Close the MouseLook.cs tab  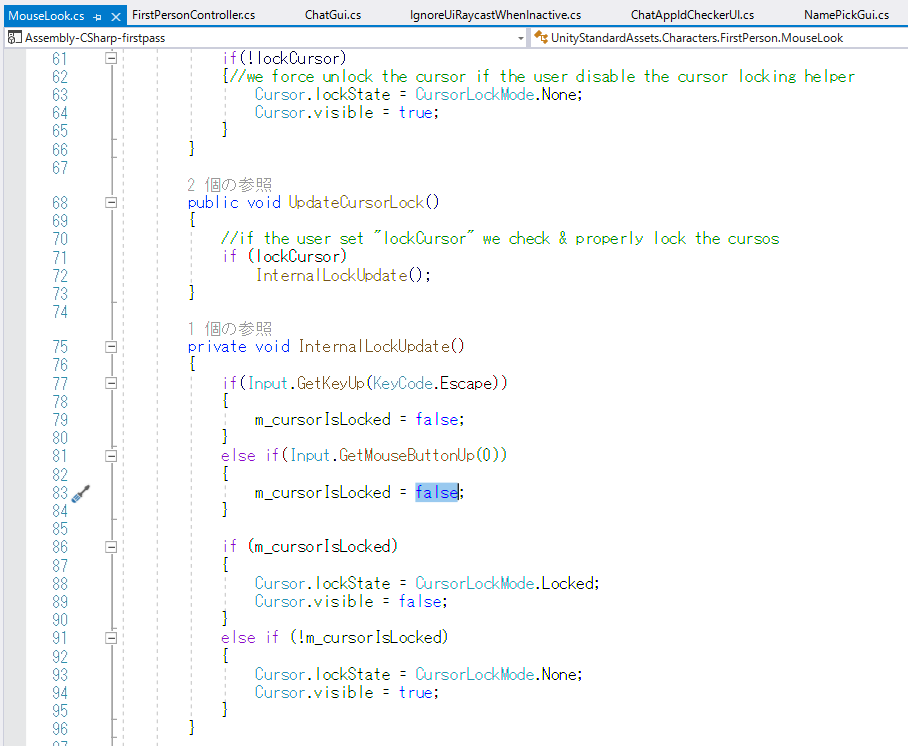116,17
